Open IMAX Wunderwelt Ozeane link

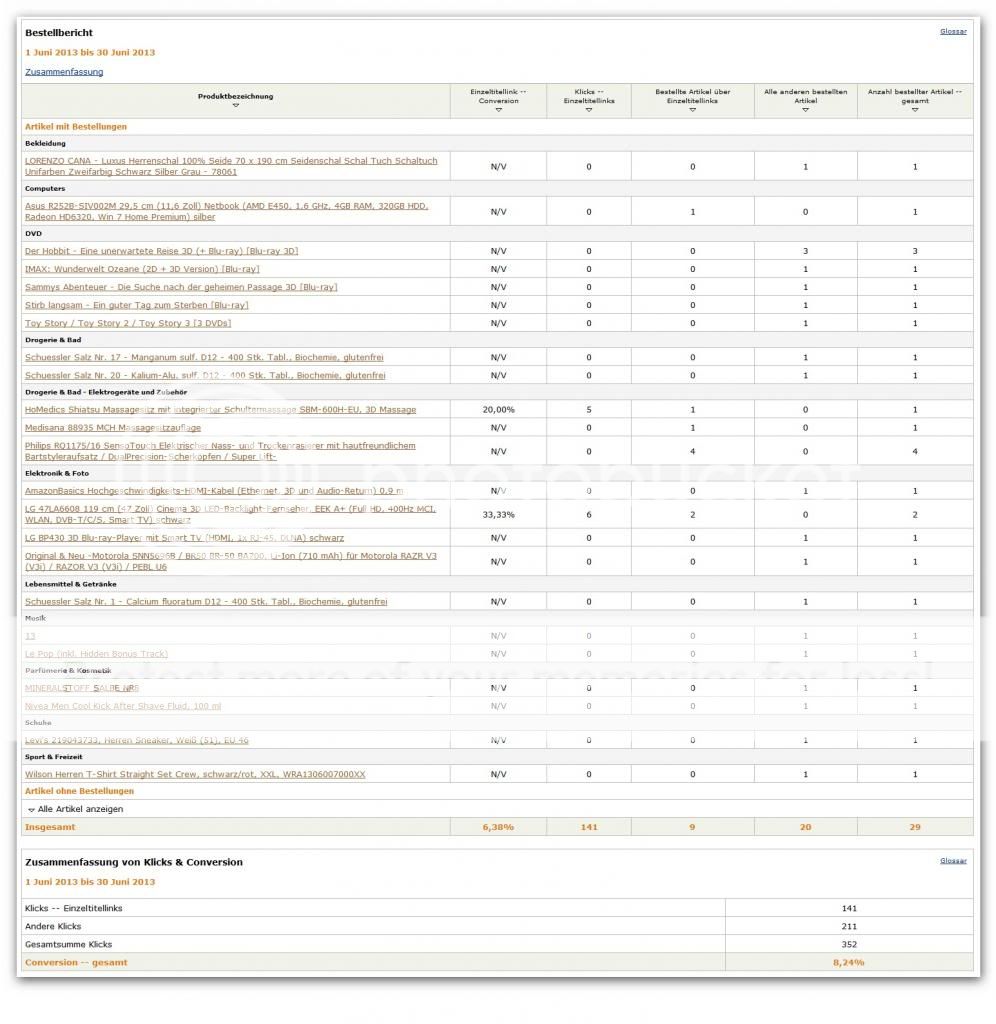142,269
